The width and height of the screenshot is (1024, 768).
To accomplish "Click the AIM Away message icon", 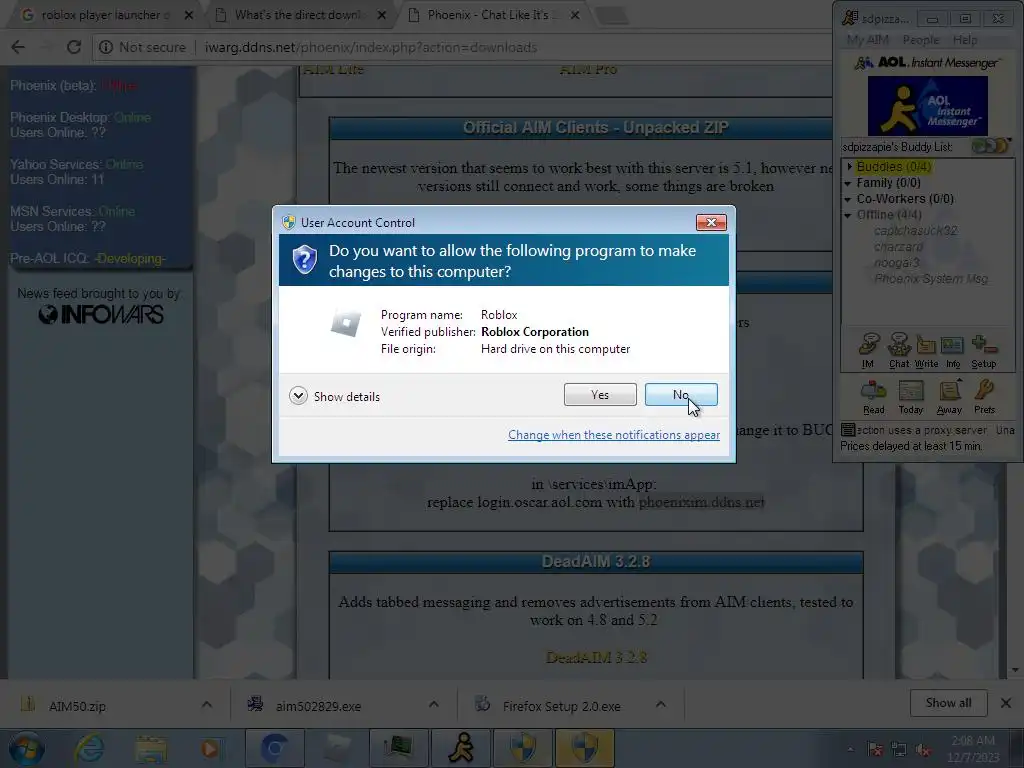I will [x=949, y=397].
